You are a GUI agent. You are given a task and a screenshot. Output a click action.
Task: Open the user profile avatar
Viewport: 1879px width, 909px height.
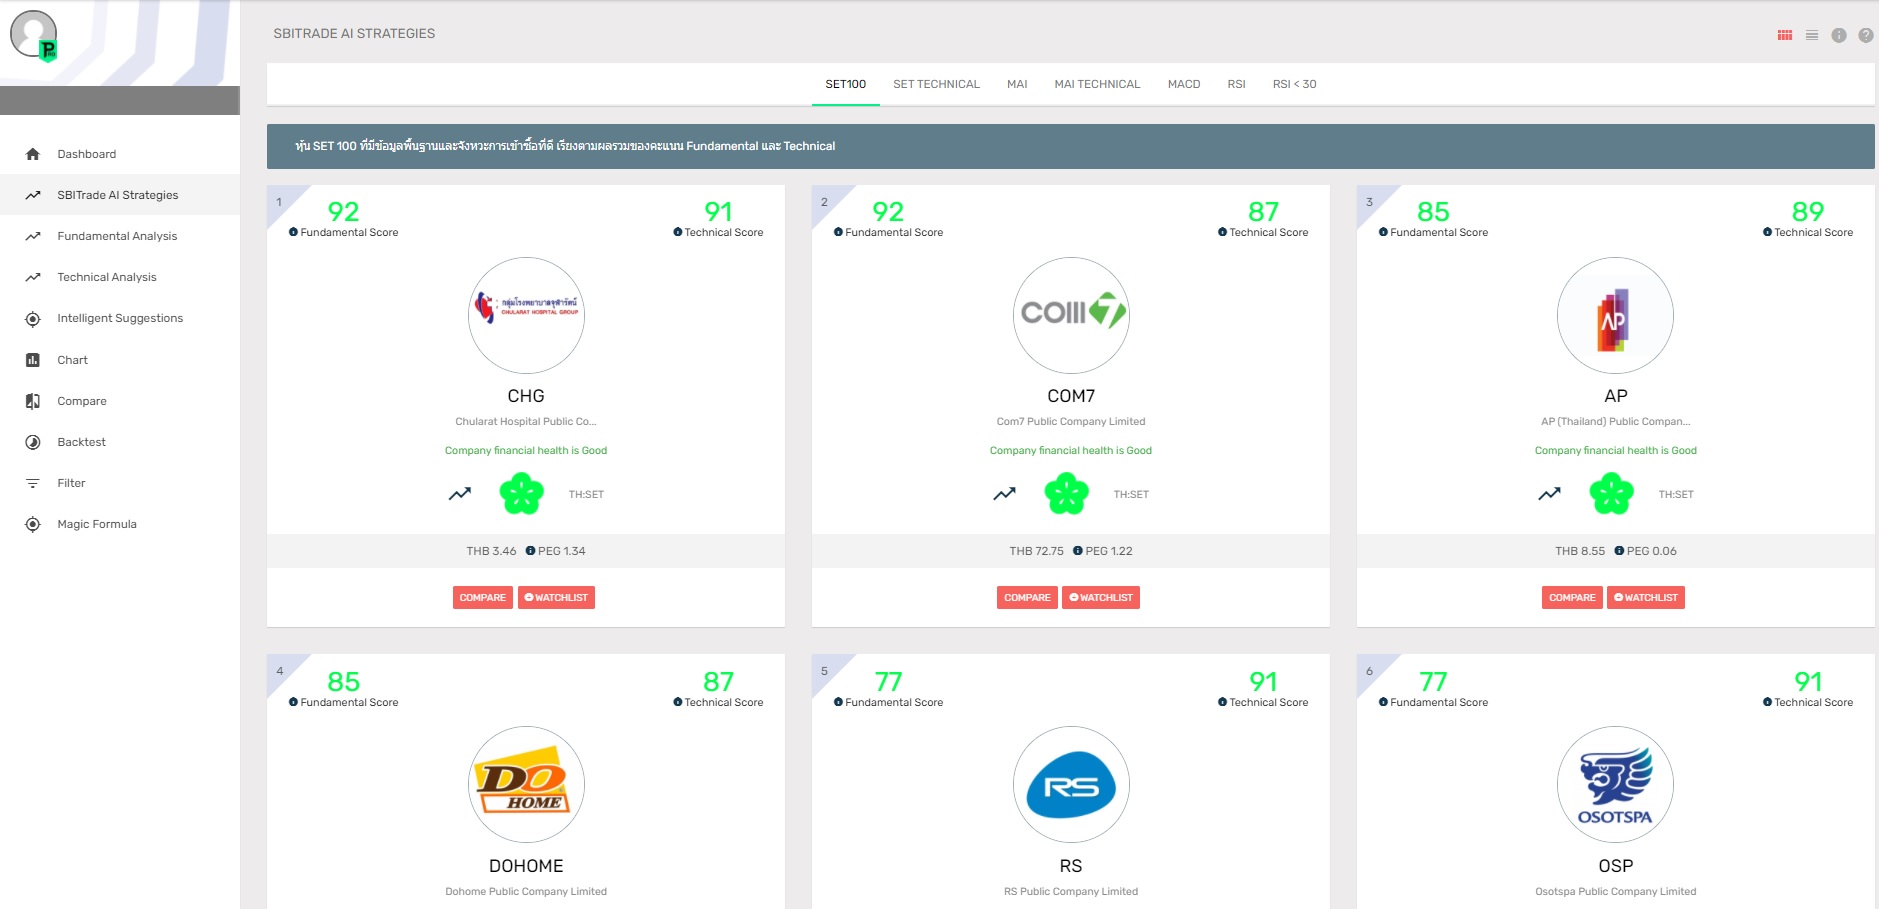(x=33, y=35)
